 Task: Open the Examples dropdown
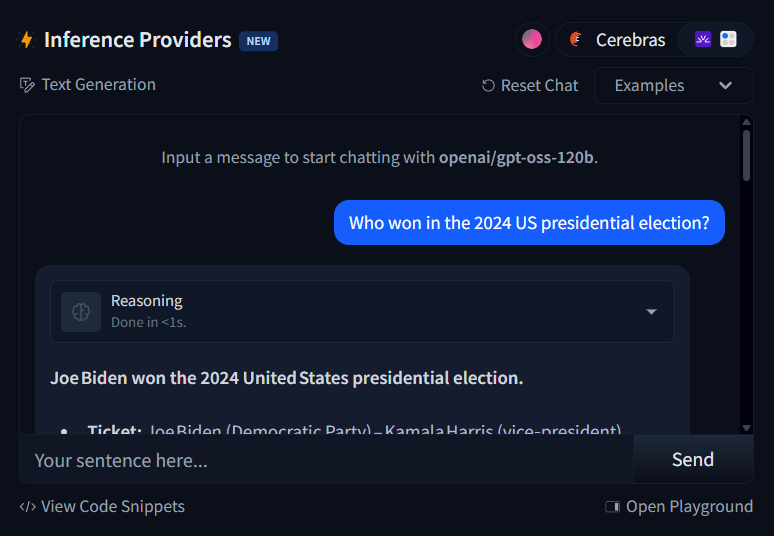(x=673, y=86)
